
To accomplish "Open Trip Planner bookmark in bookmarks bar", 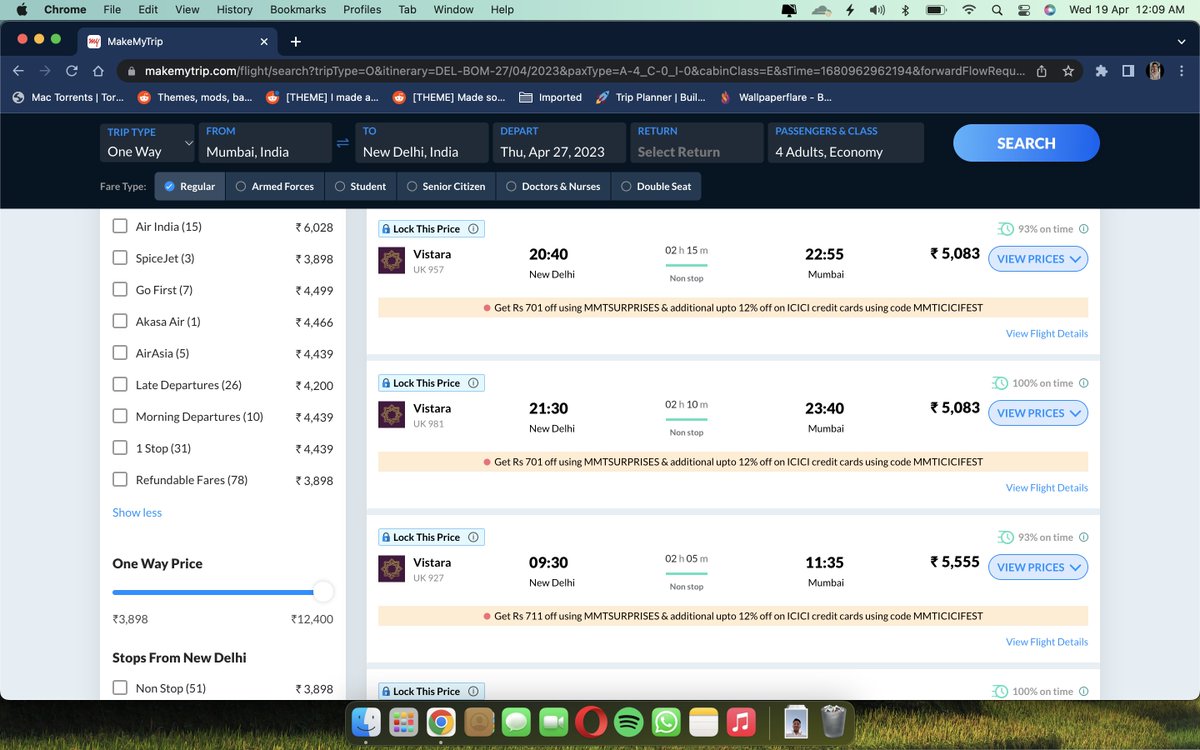I will pyautogui.click(x=651, y=97).
